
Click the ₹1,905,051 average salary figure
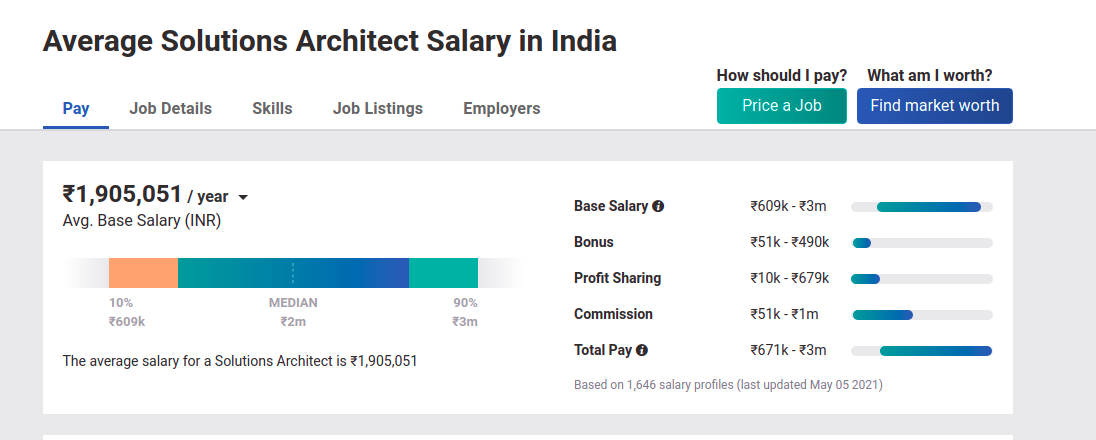pyautogui.click(x=122, y=194)
